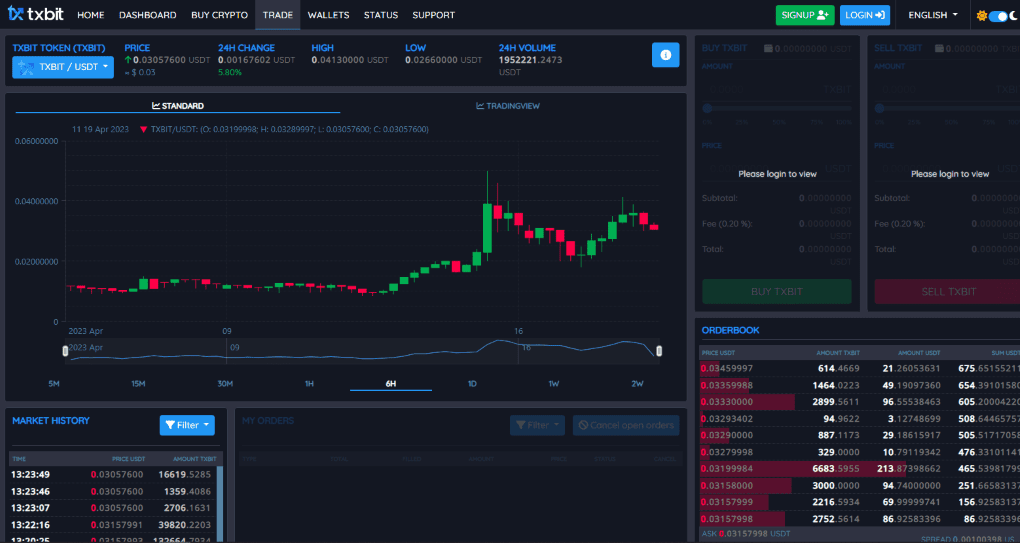Screen dimensions: 1020x543
Task: Click the market history scrollbar
Action: point(220,503)
